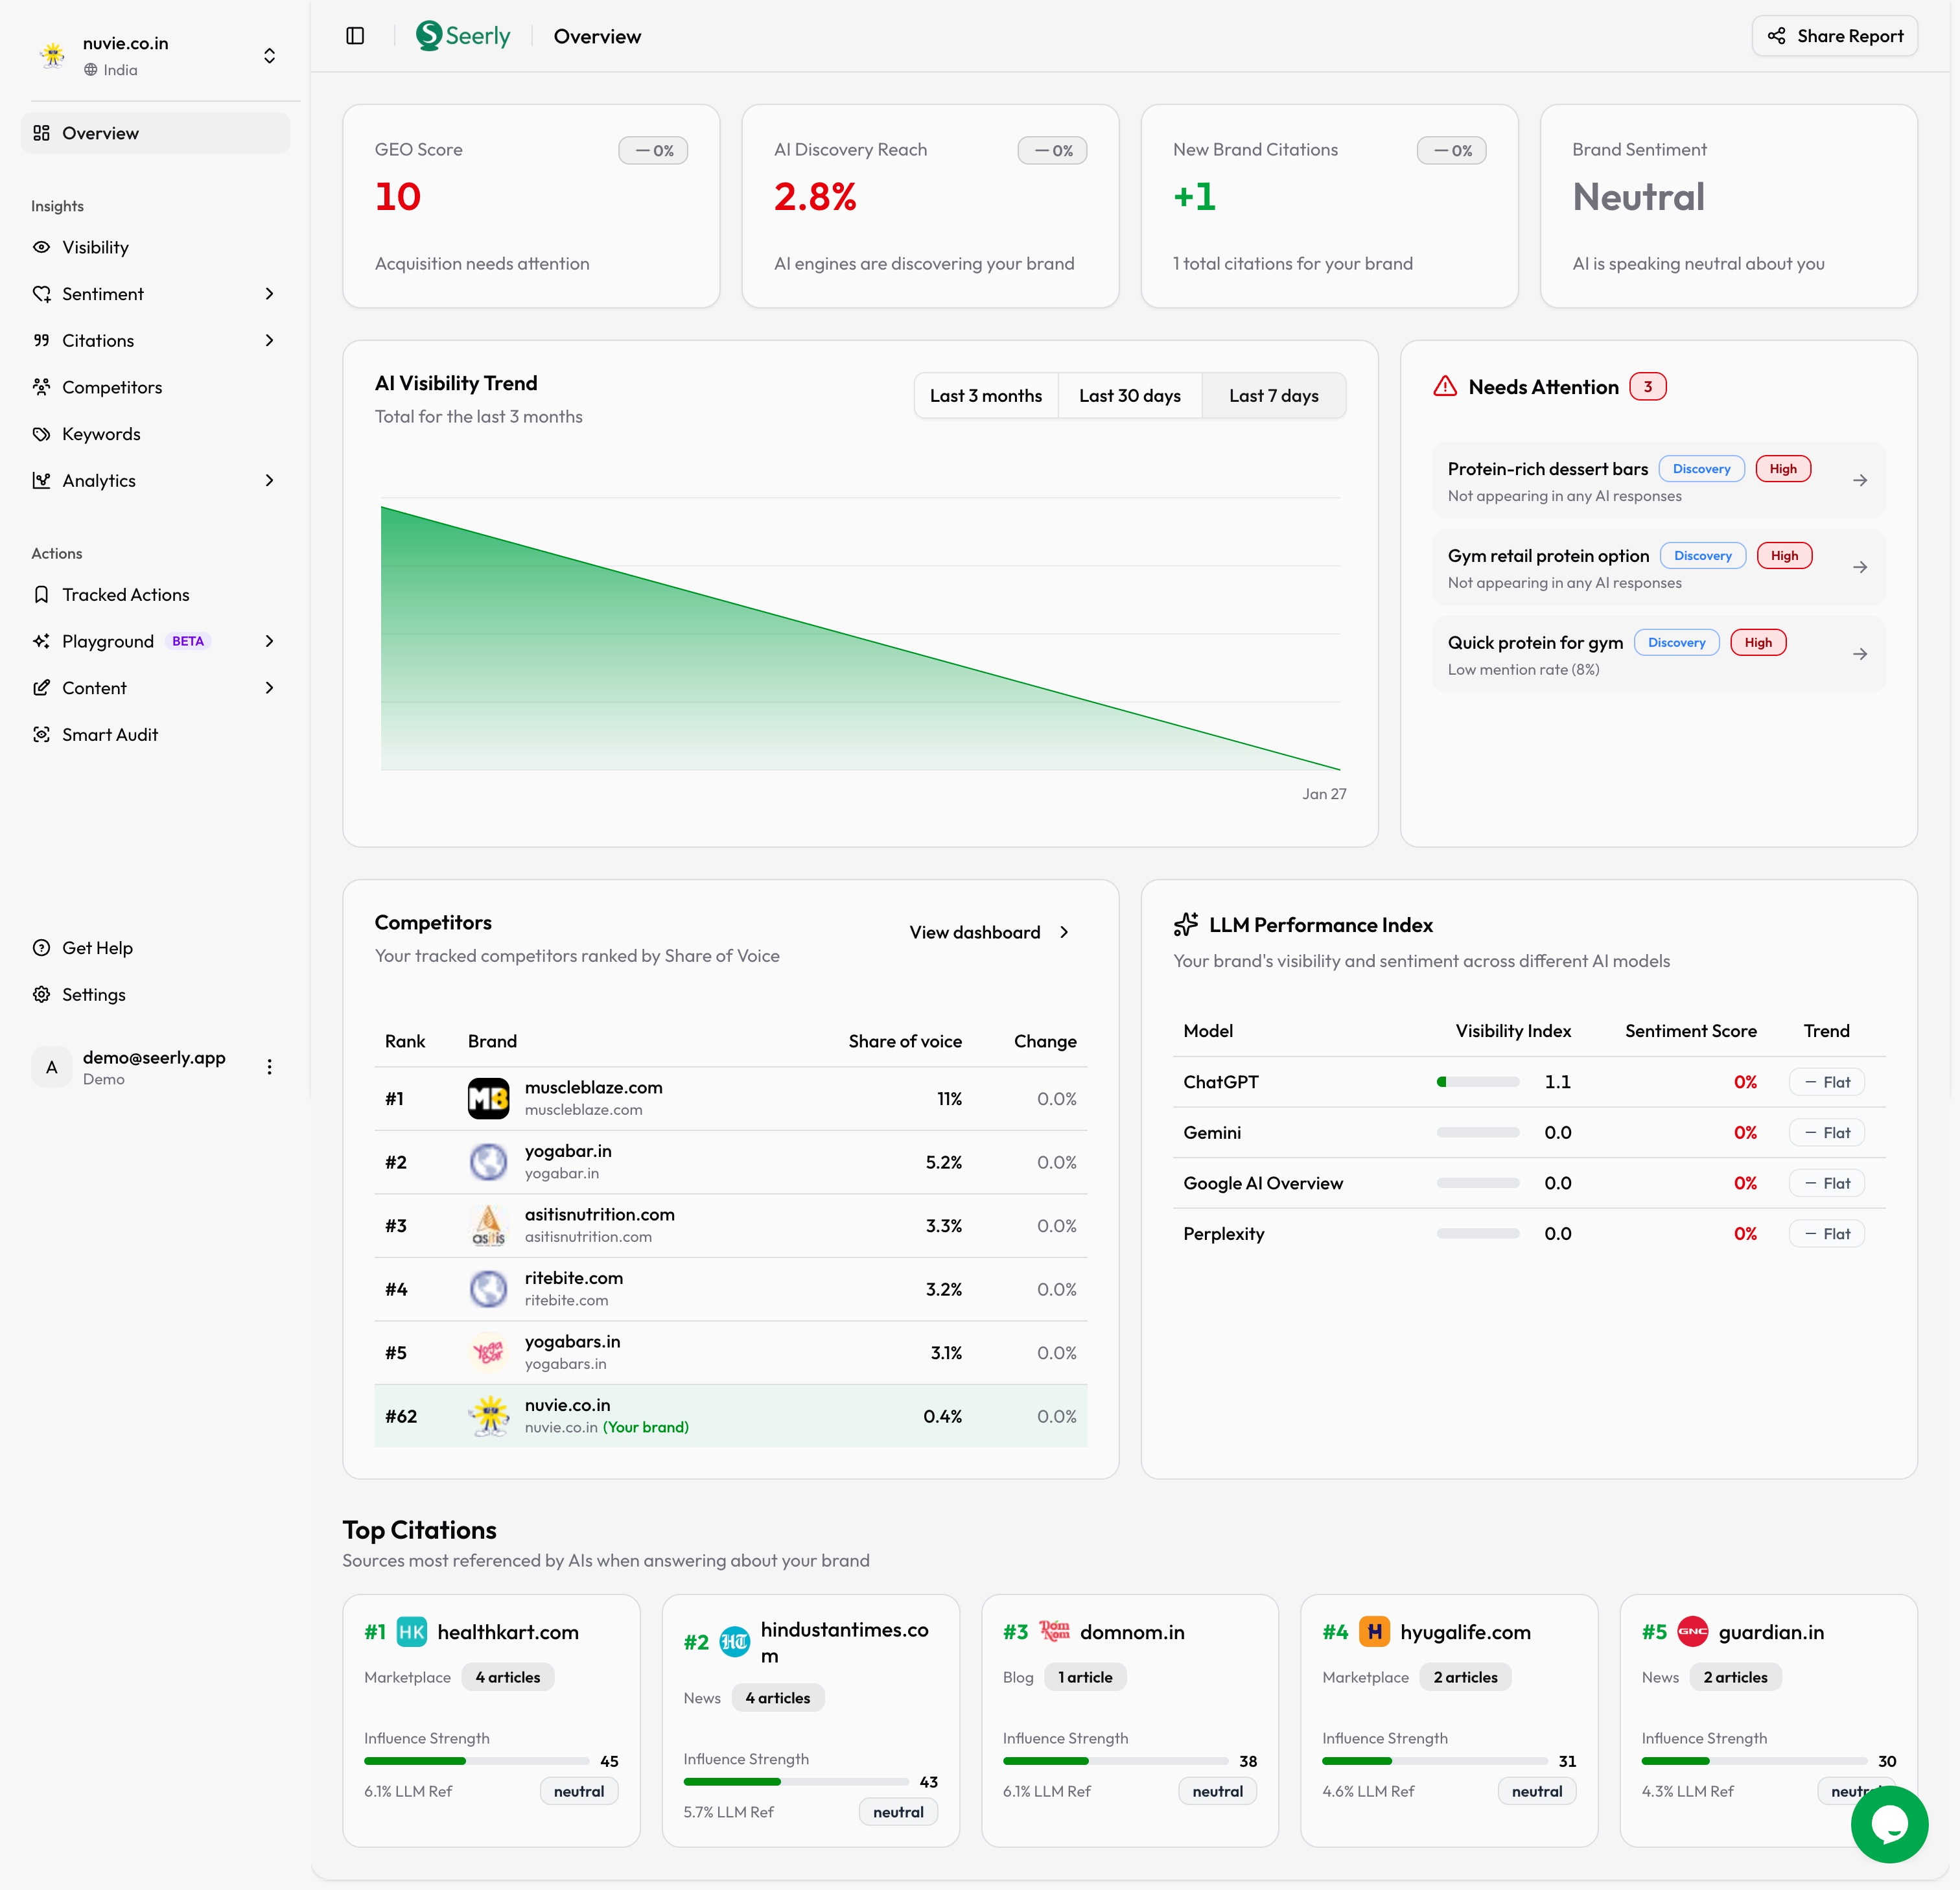The width and height of the screenshot is (1960, 1890).
Task: Expand the Citations submenu chevron
Action: coord(269,341)
